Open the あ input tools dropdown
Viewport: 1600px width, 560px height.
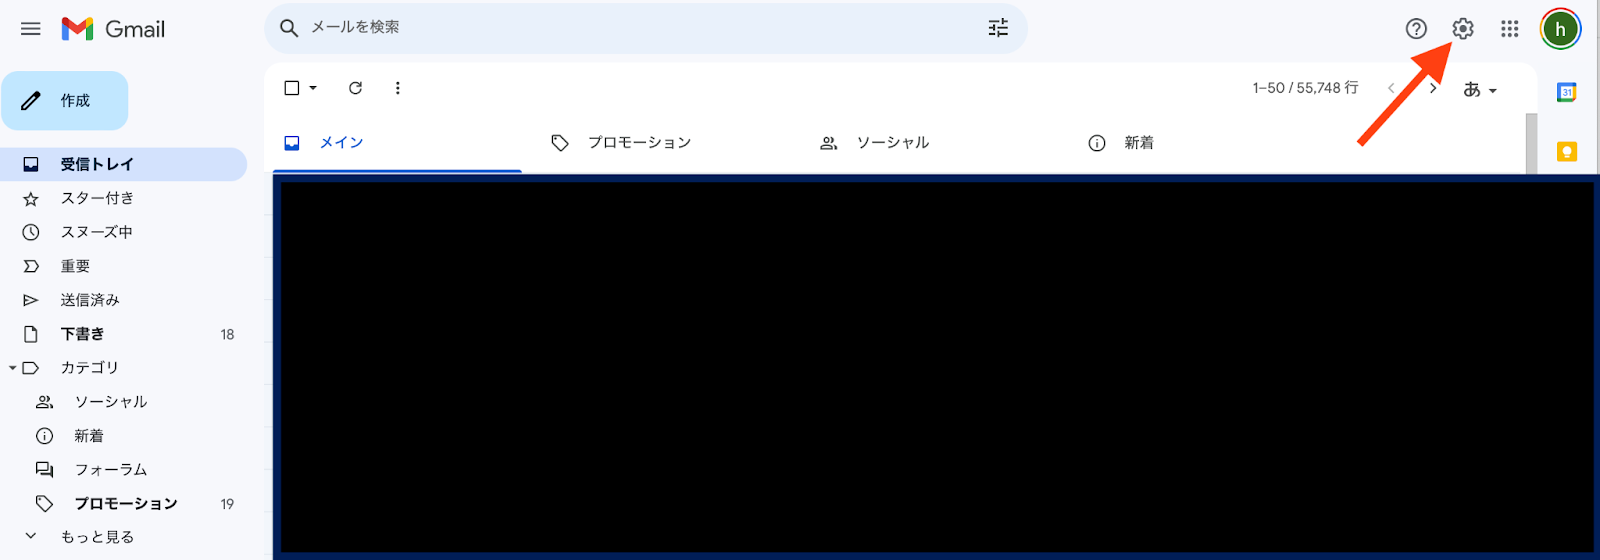pos(1480,89)
